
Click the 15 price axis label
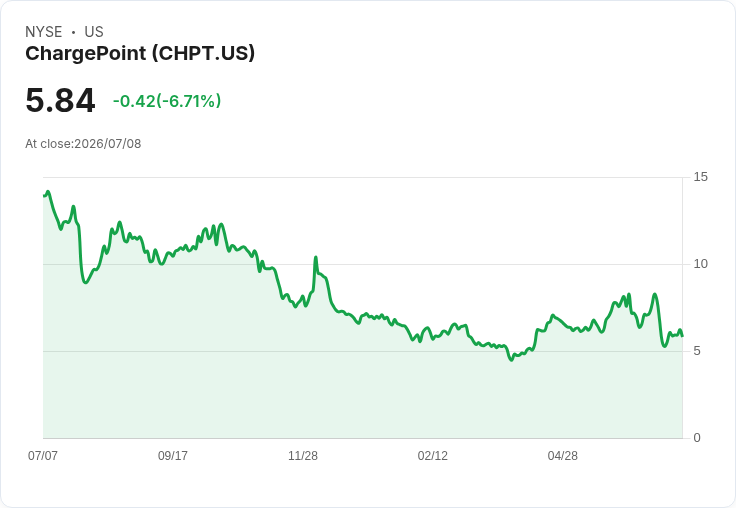[x=700, y=177]
